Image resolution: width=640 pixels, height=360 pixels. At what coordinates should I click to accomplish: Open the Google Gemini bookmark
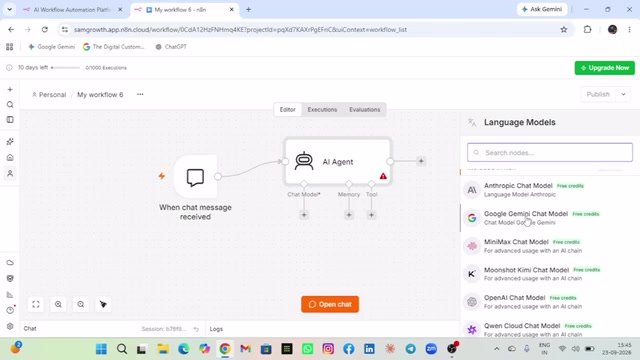(51, 47)
